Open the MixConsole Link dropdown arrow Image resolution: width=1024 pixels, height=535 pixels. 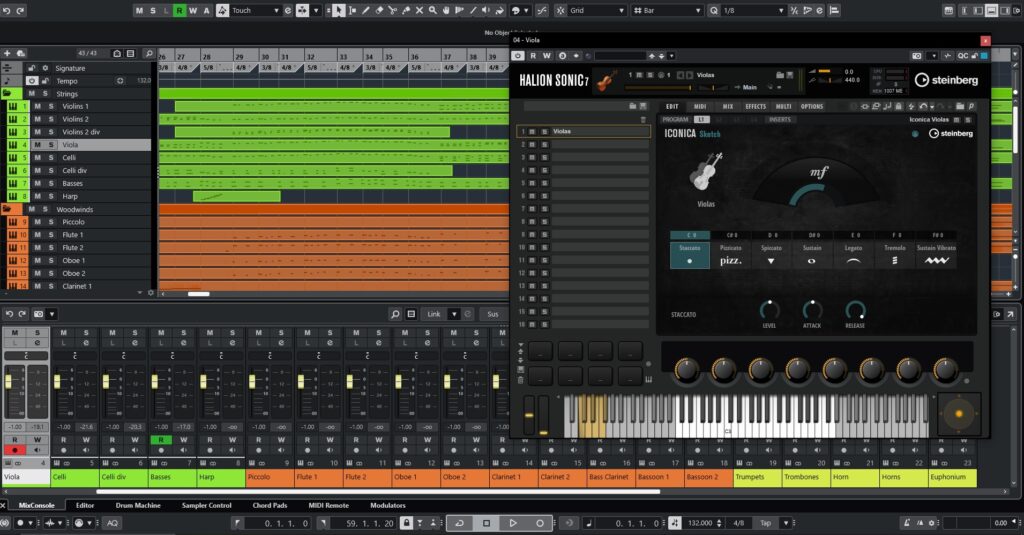click(454, 314)
